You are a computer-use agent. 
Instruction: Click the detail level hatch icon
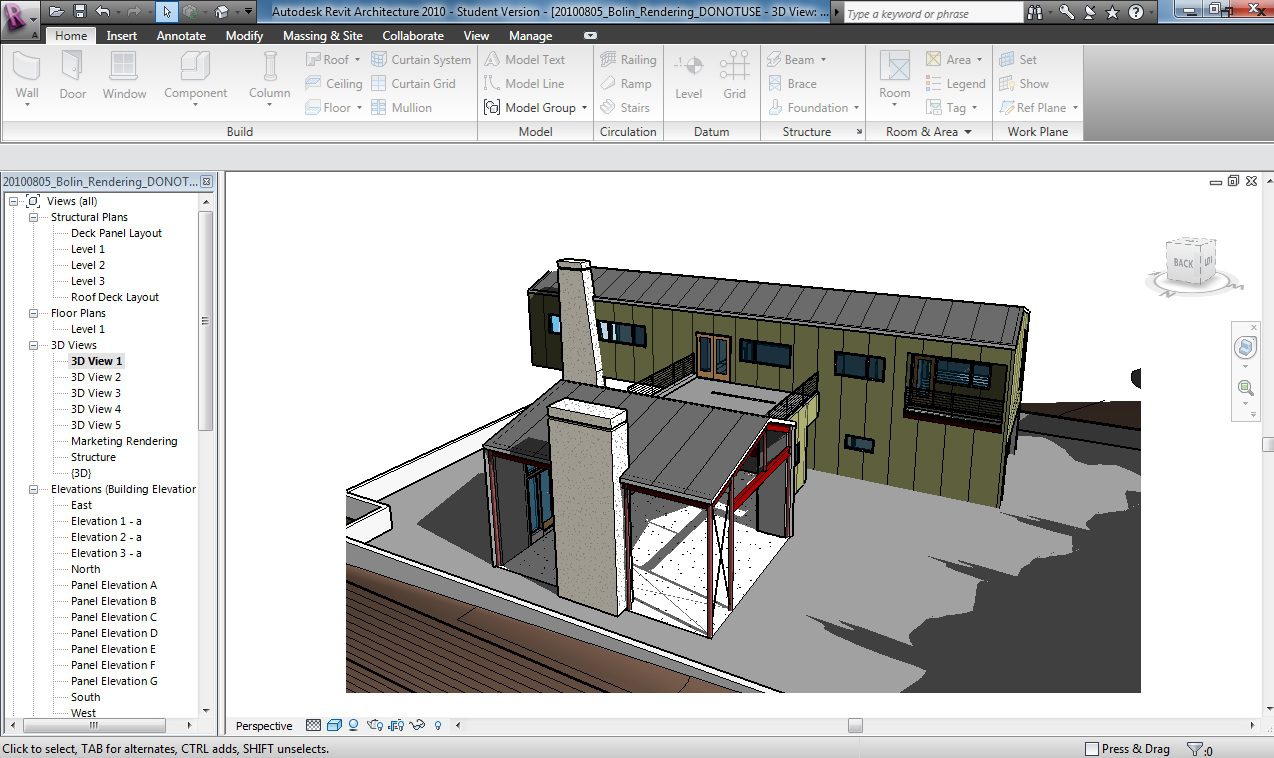pyautogui.click(x=314, y=726)
